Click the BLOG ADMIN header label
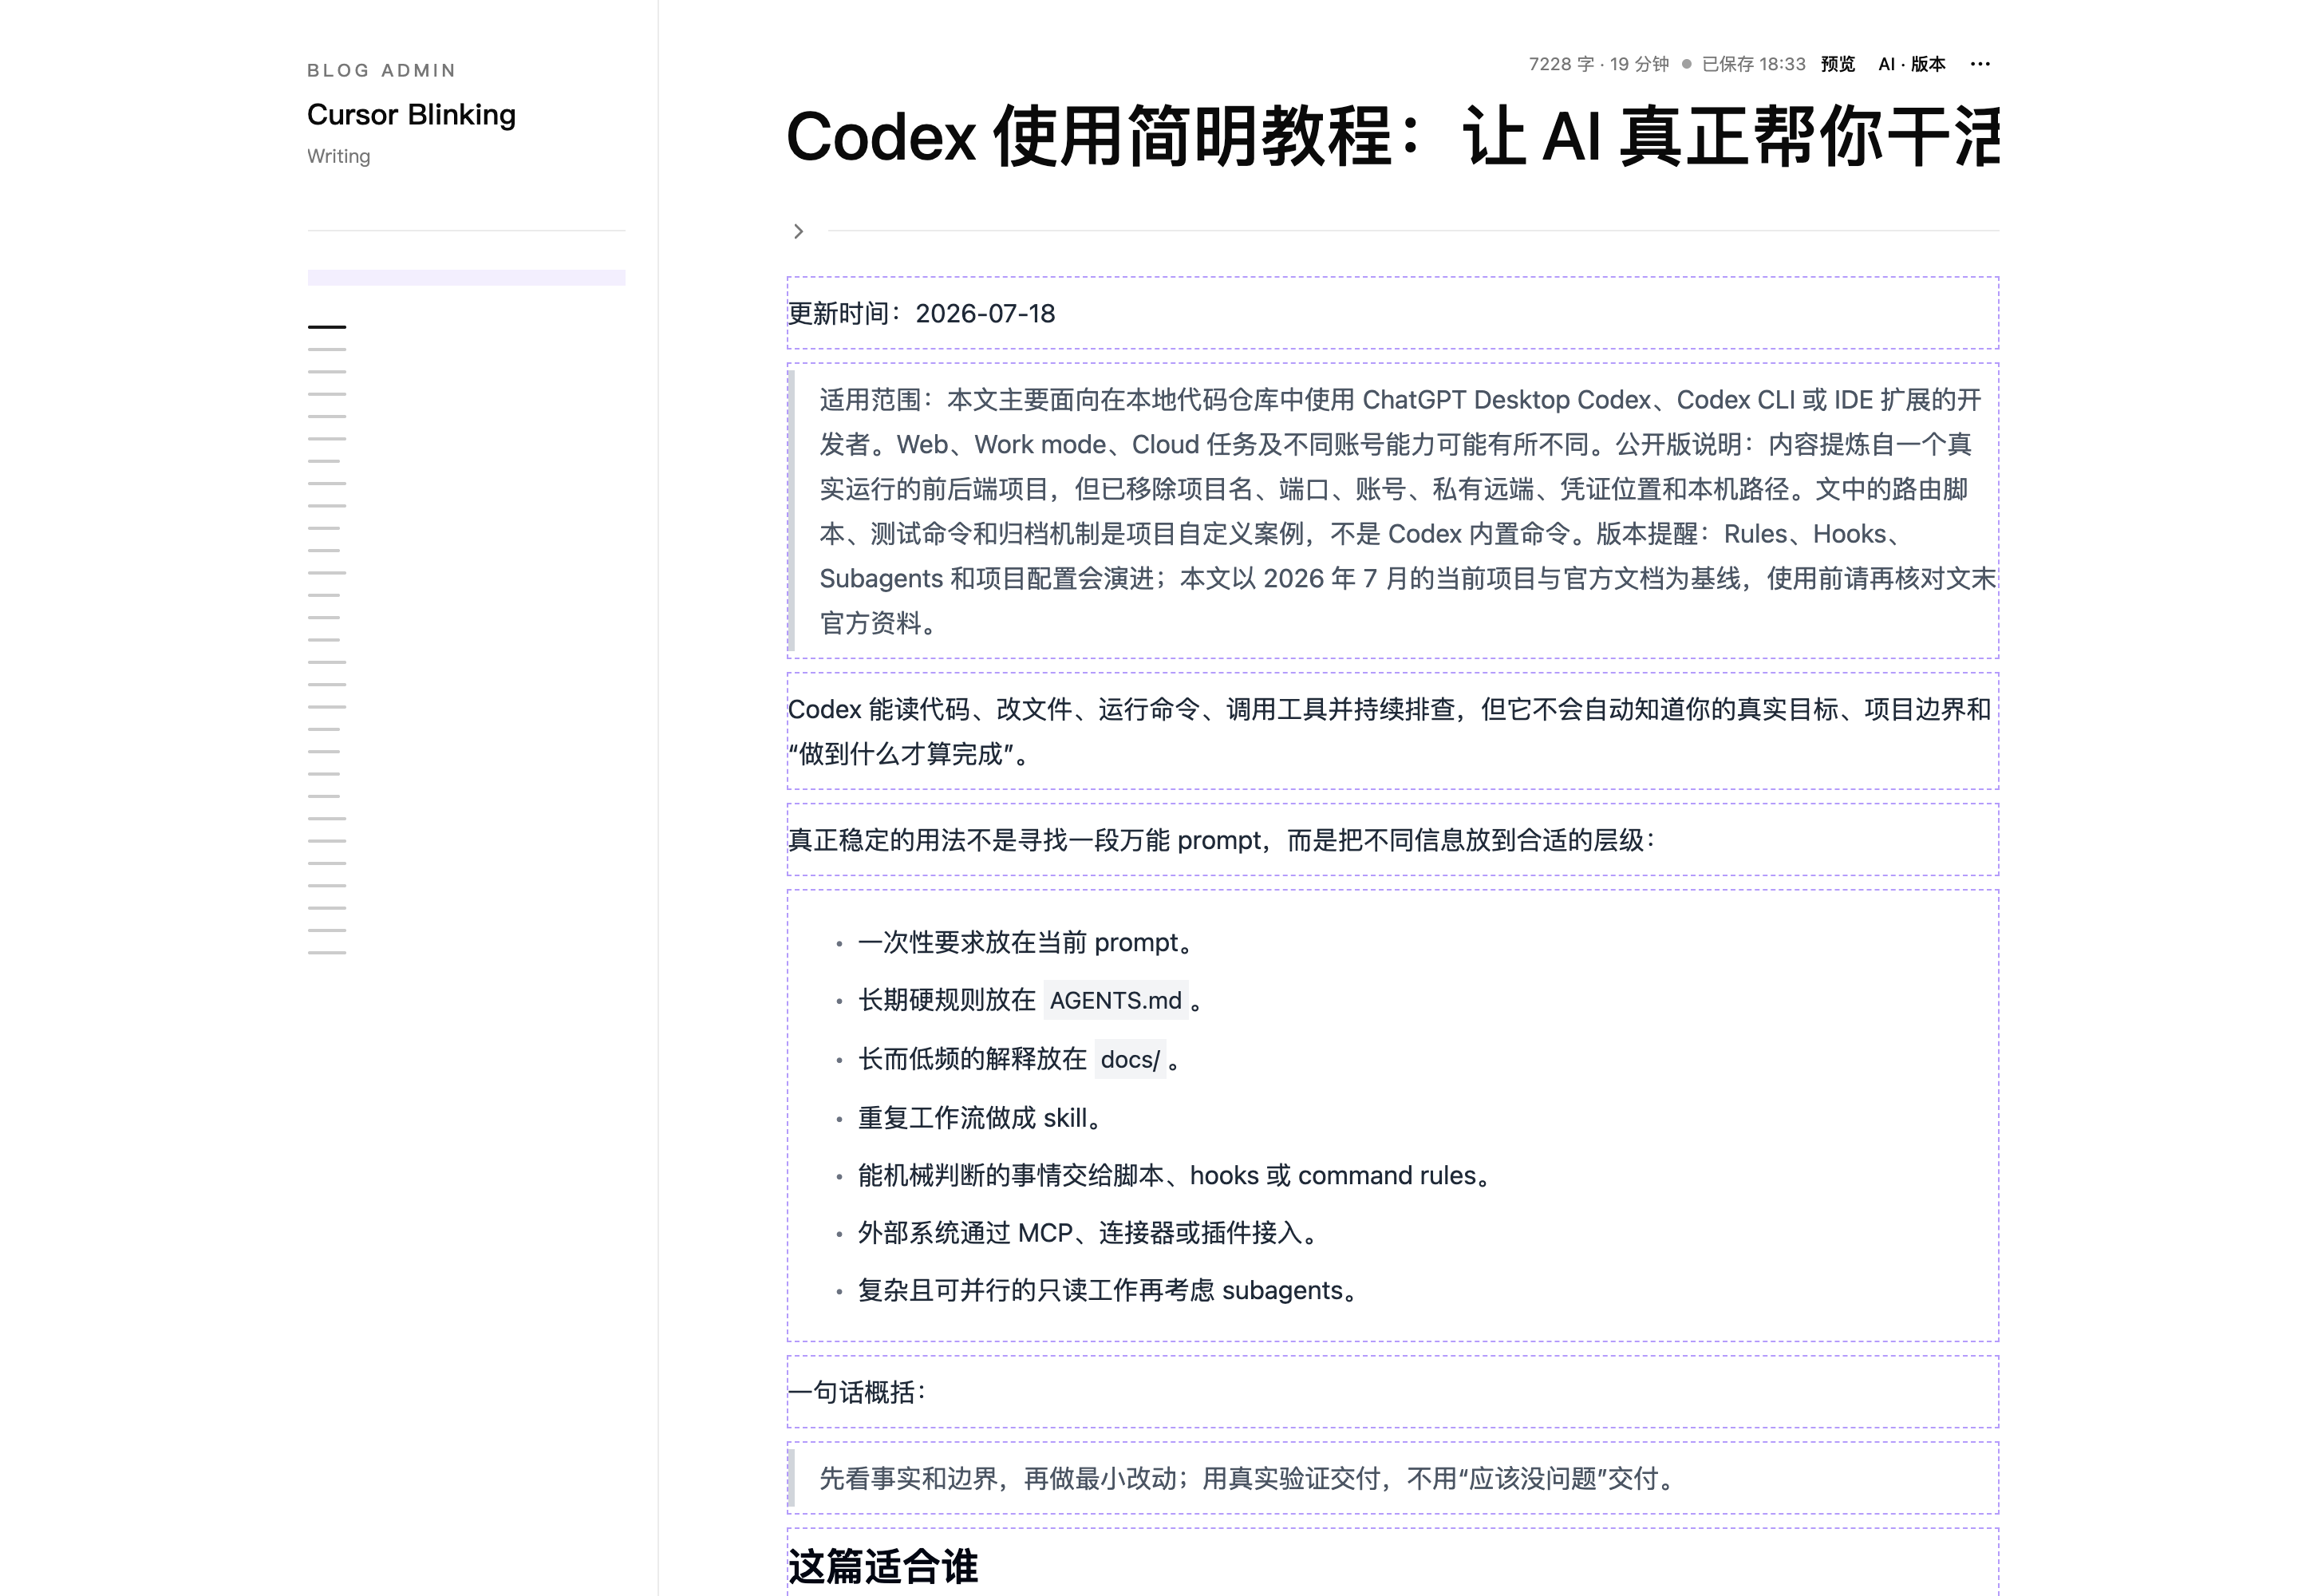Screen dimensions: 2298x1596 tap(381, 70)
